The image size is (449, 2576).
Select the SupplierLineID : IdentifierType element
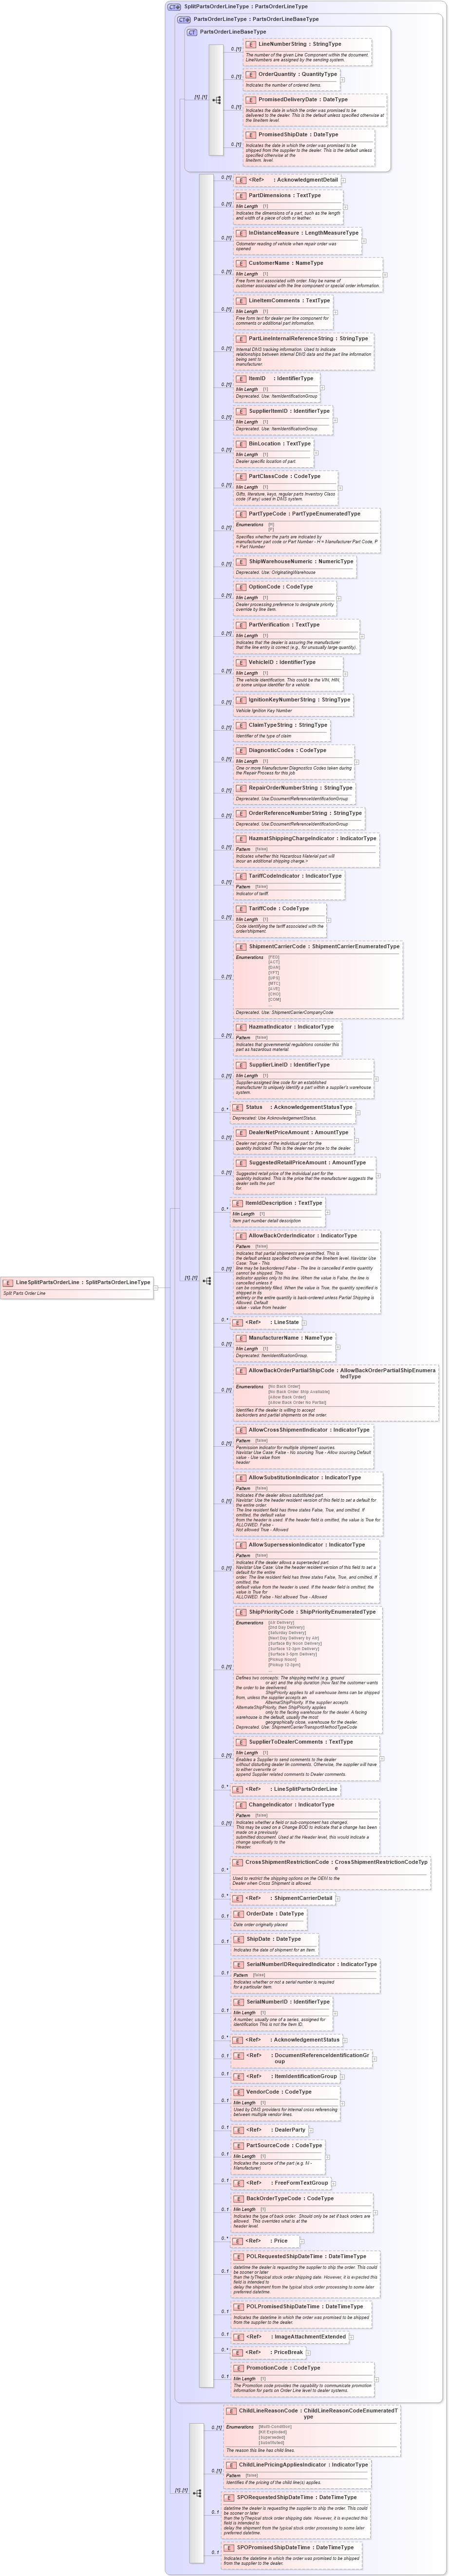[304, 1078]
